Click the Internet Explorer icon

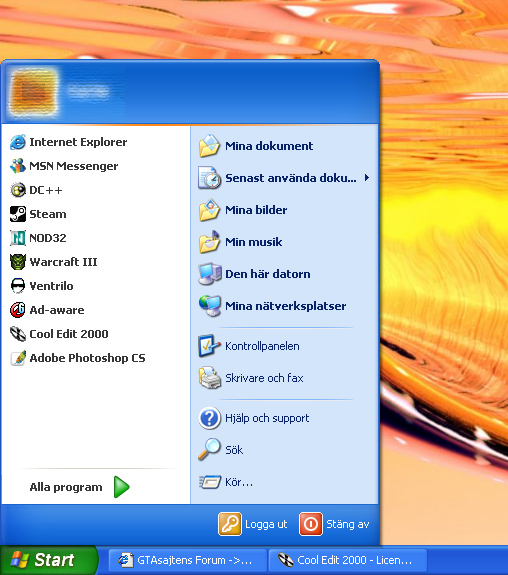tap(18, 142)
